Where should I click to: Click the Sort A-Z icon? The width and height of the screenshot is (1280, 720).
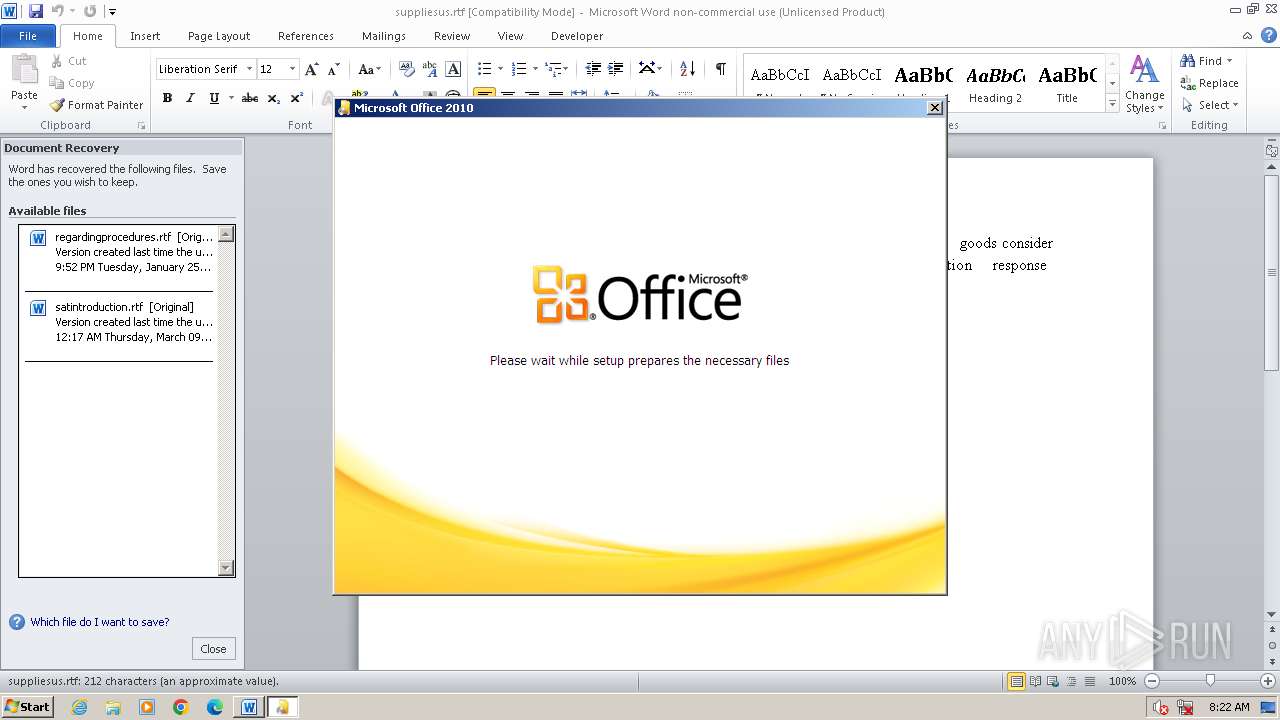[687, 69]
